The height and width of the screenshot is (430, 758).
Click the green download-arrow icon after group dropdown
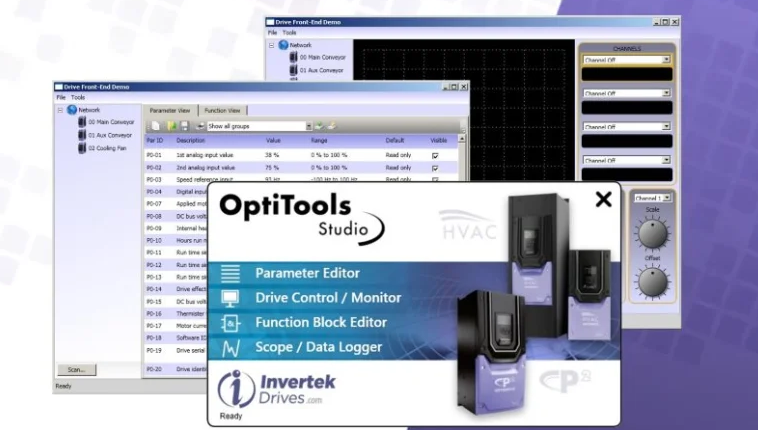(319, 126)
